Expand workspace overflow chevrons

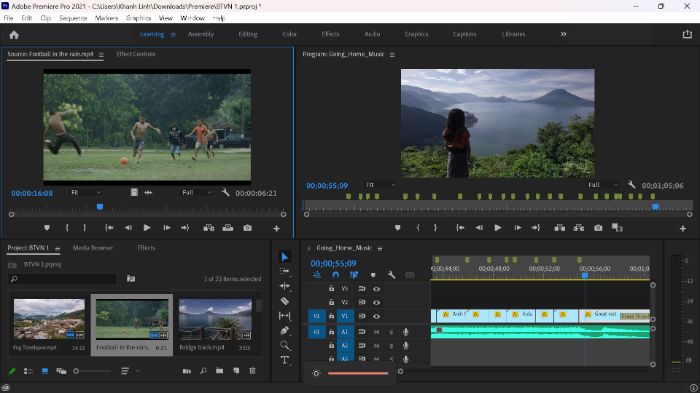[x=563, y=34]
